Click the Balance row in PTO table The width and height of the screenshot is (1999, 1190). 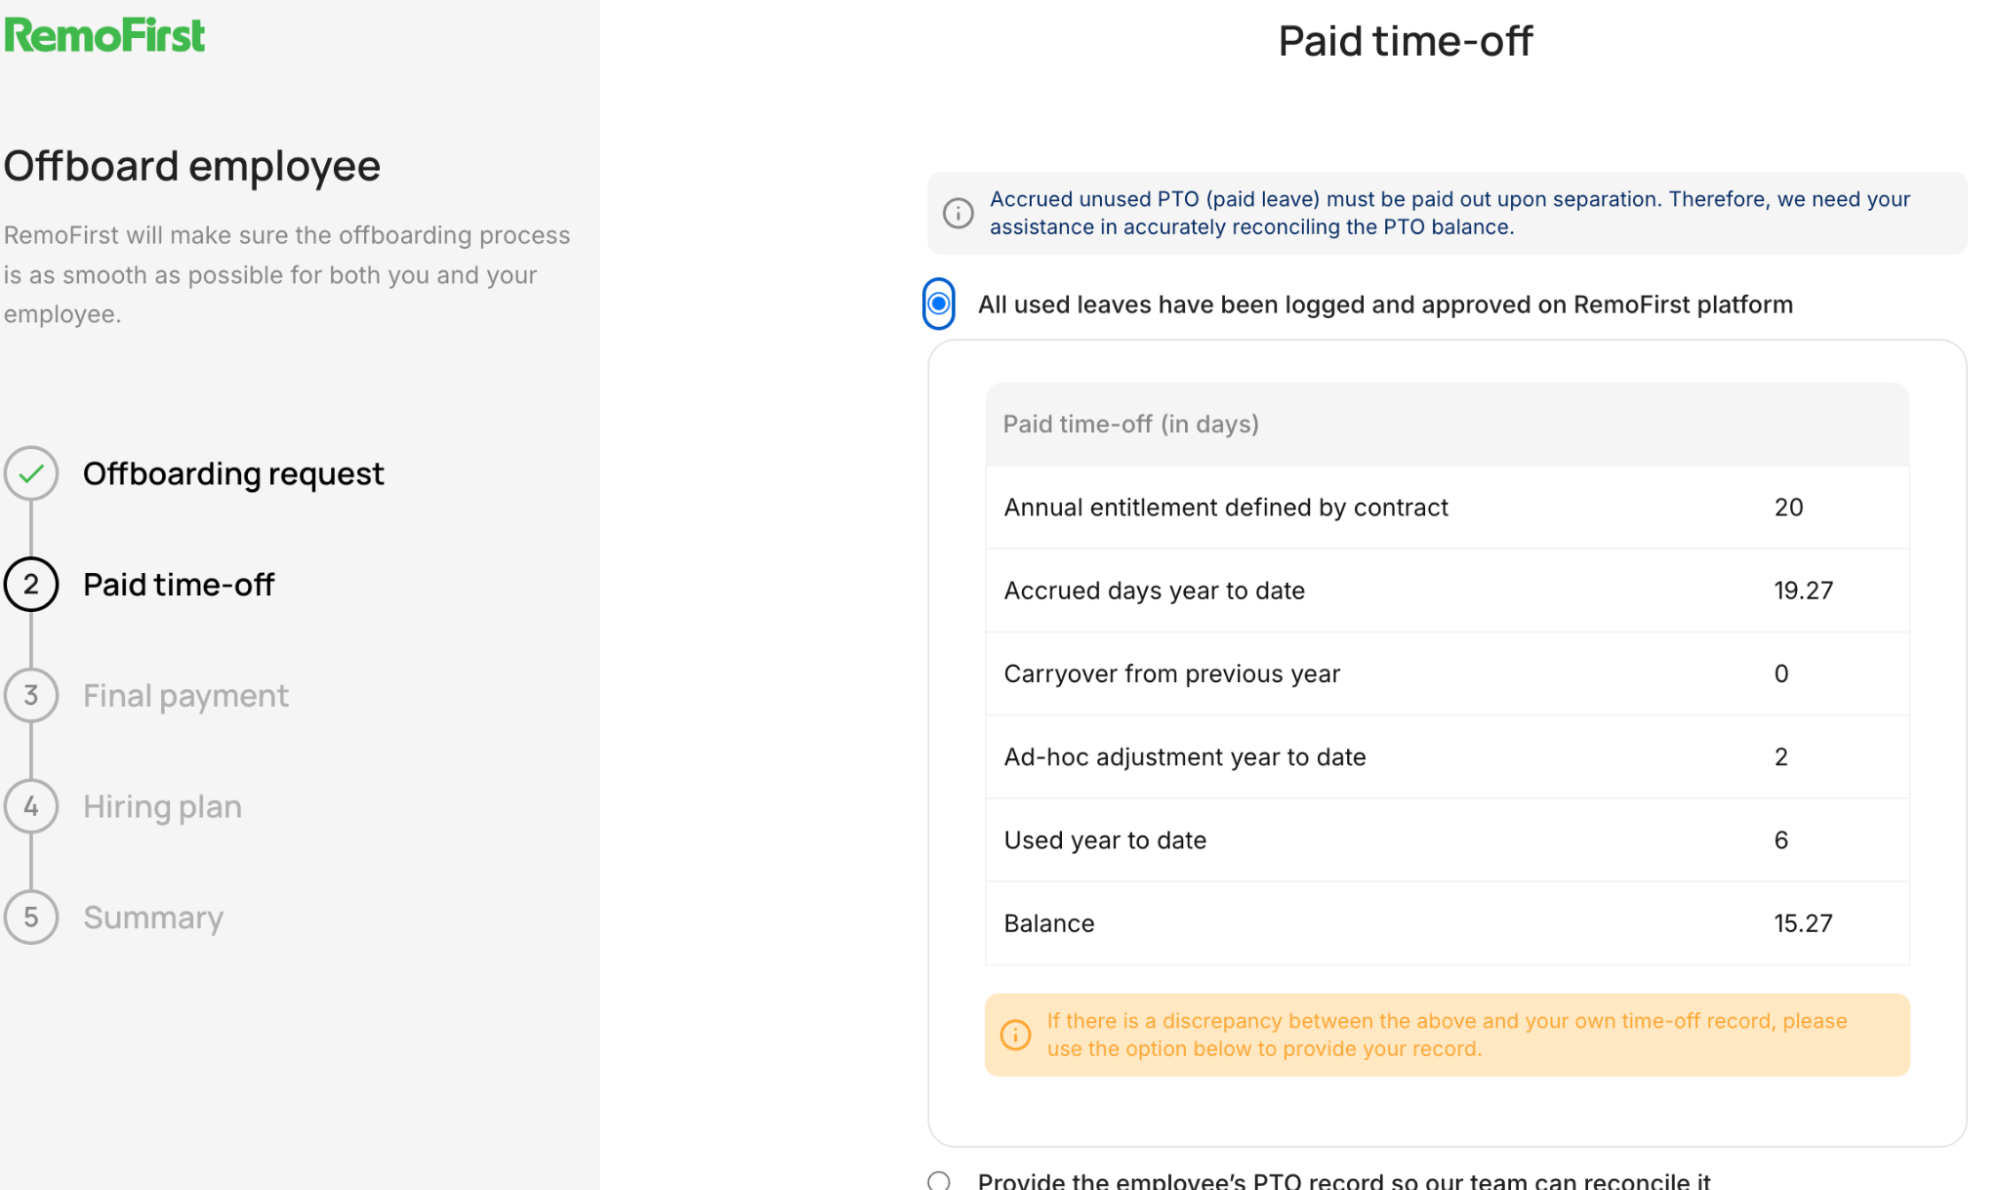coord(1447,923)
